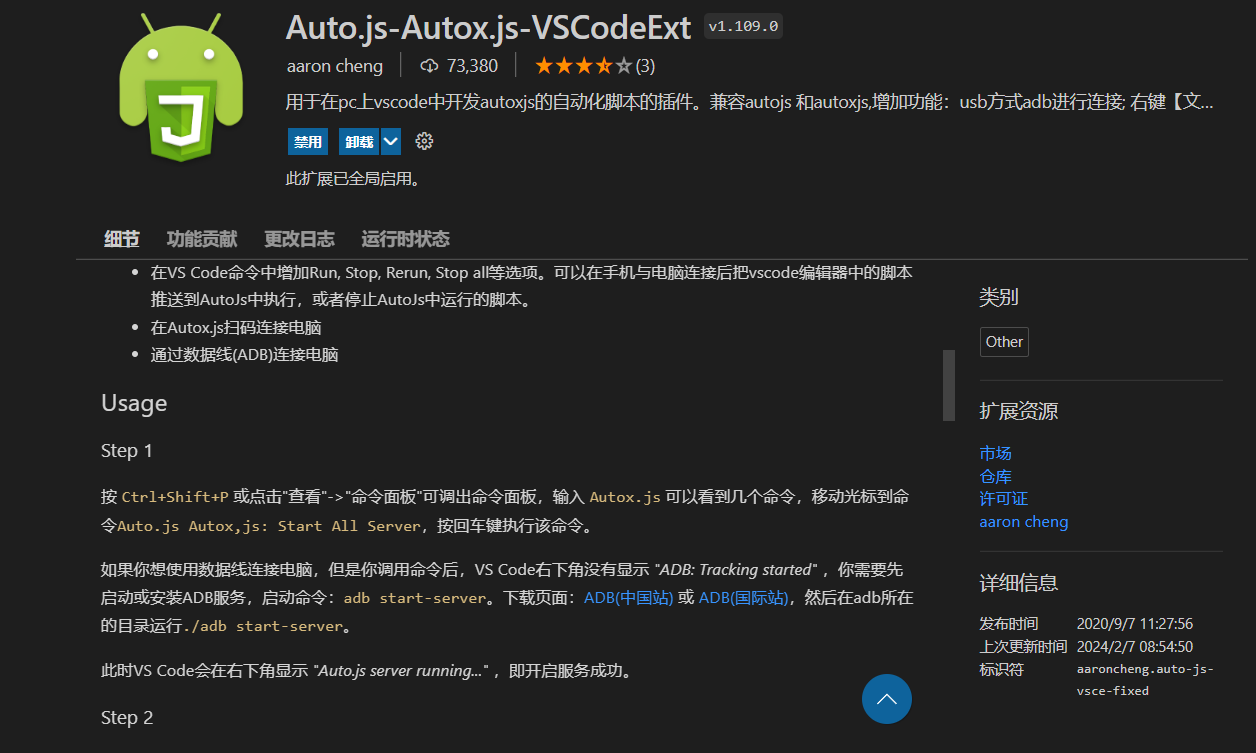The image size is (1256, 753).
Task: Click the 类别 section heading
Action: [x=999, y=297]
